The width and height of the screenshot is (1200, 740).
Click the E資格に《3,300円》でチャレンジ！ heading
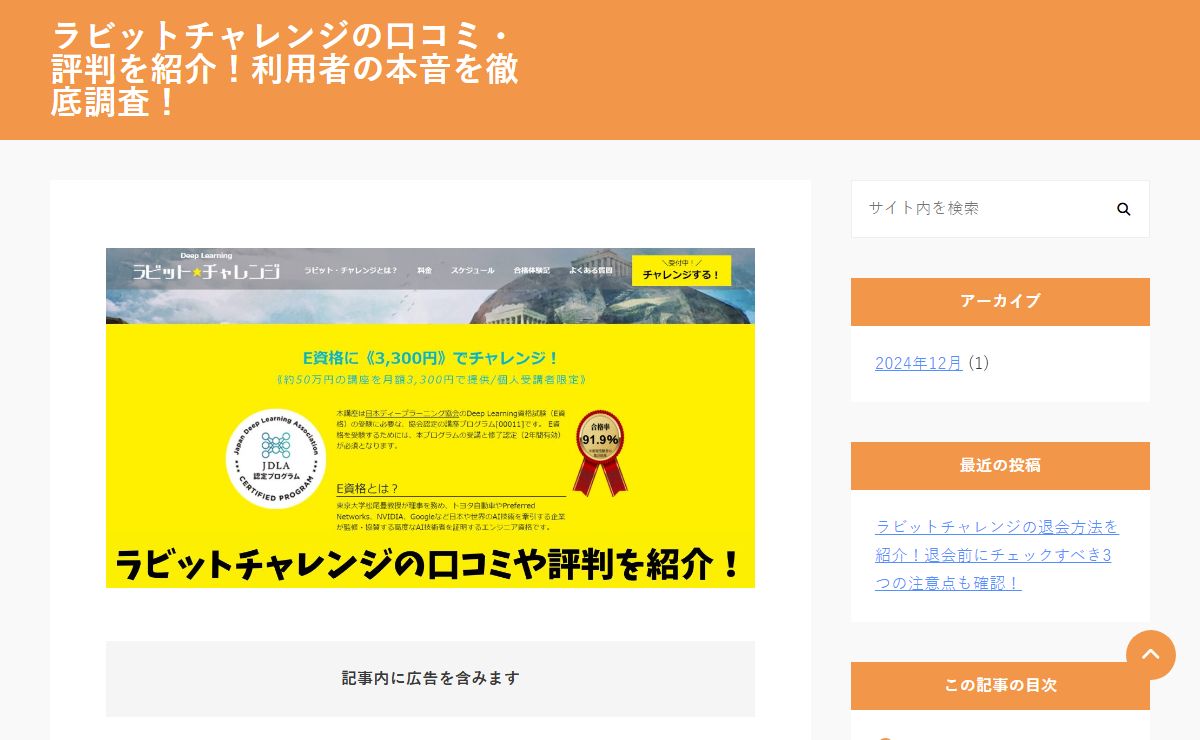[430, 357]
